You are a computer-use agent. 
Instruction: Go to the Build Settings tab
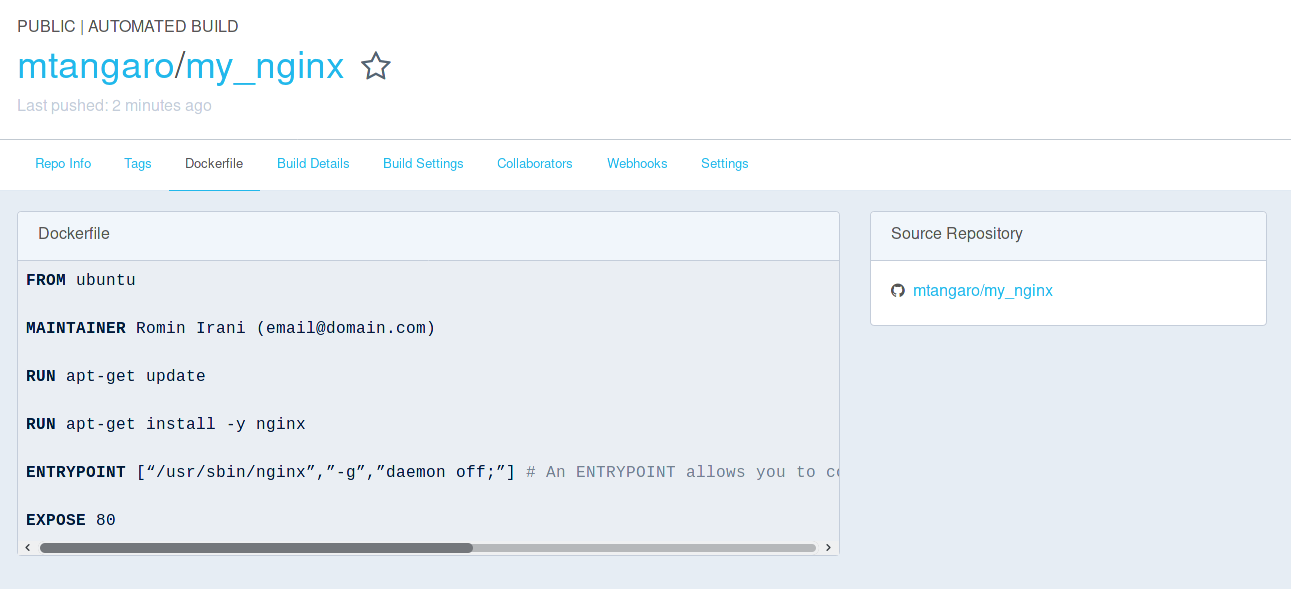pos(423,163)
